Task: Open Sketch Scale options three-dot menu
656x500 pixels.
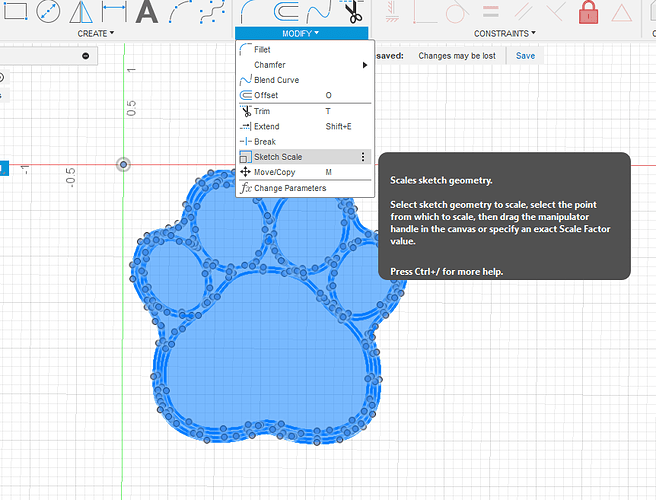Action: 363,157
